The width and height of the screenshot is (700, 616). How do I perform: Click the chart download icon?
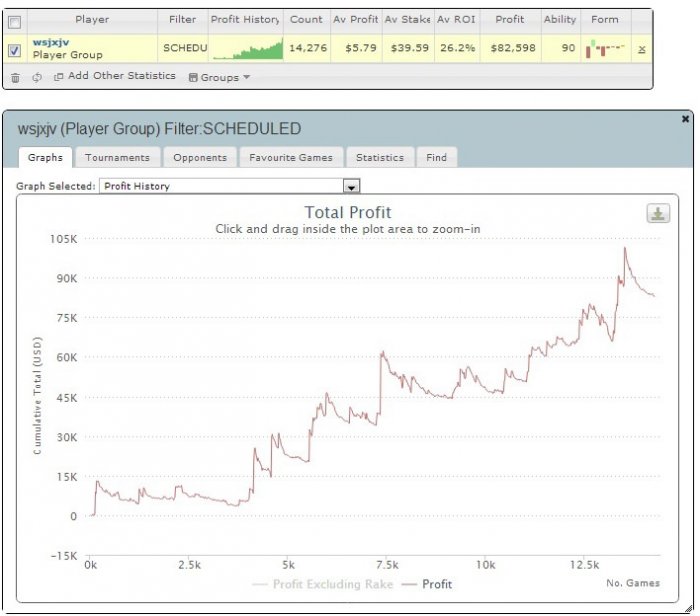pyautogui.click(x=658, y=213)
